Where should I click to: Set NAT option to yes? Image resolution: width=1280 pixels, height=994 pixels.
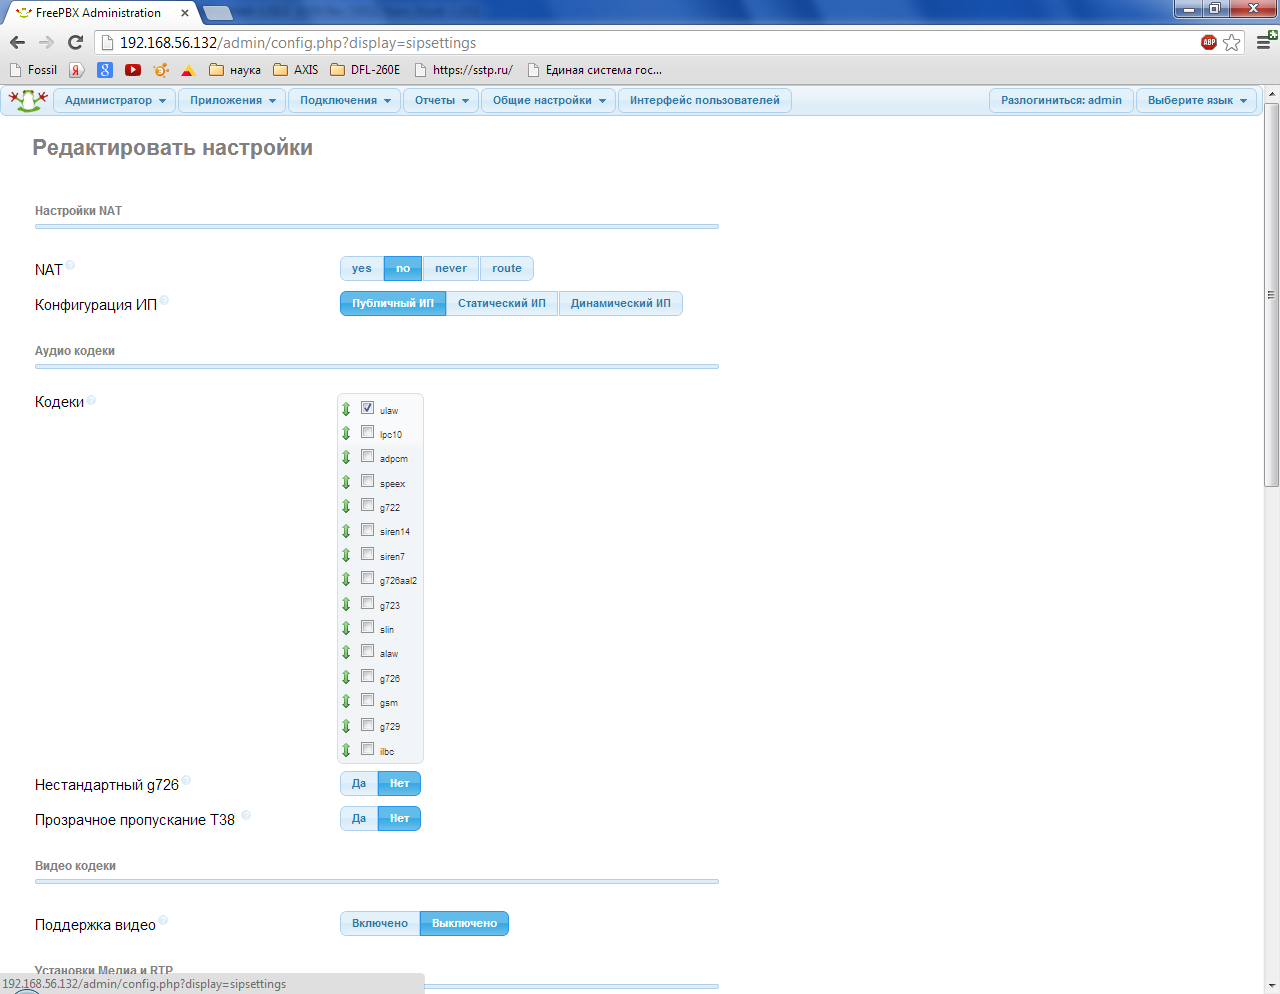tap(361, 268)
